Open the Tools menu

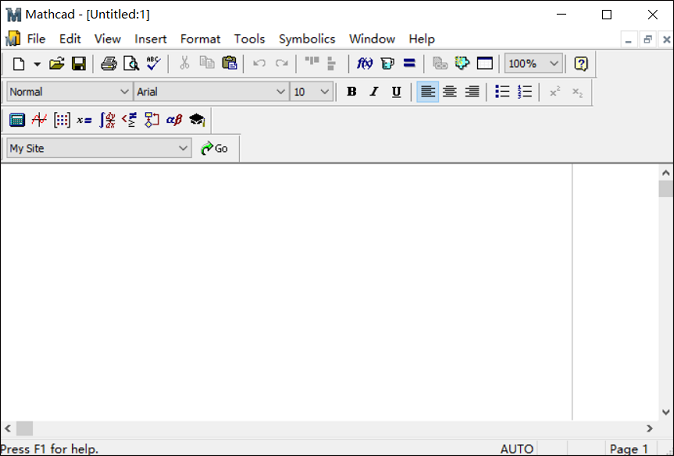249,39
